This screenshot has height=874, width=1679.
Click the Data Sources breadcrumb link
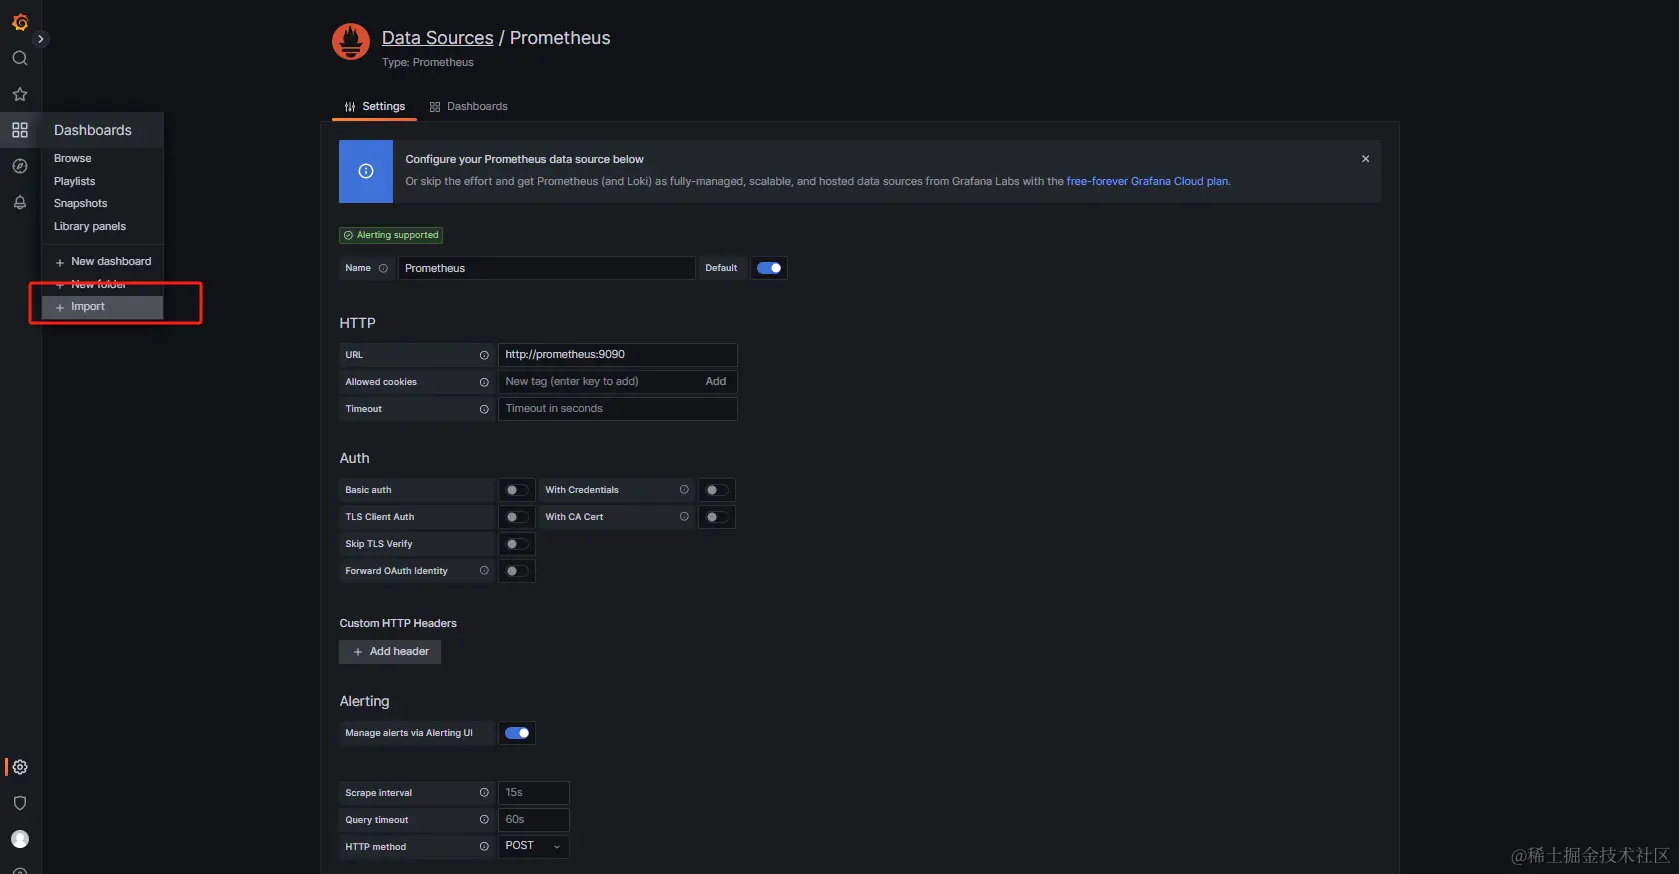[x=438, y=38]
